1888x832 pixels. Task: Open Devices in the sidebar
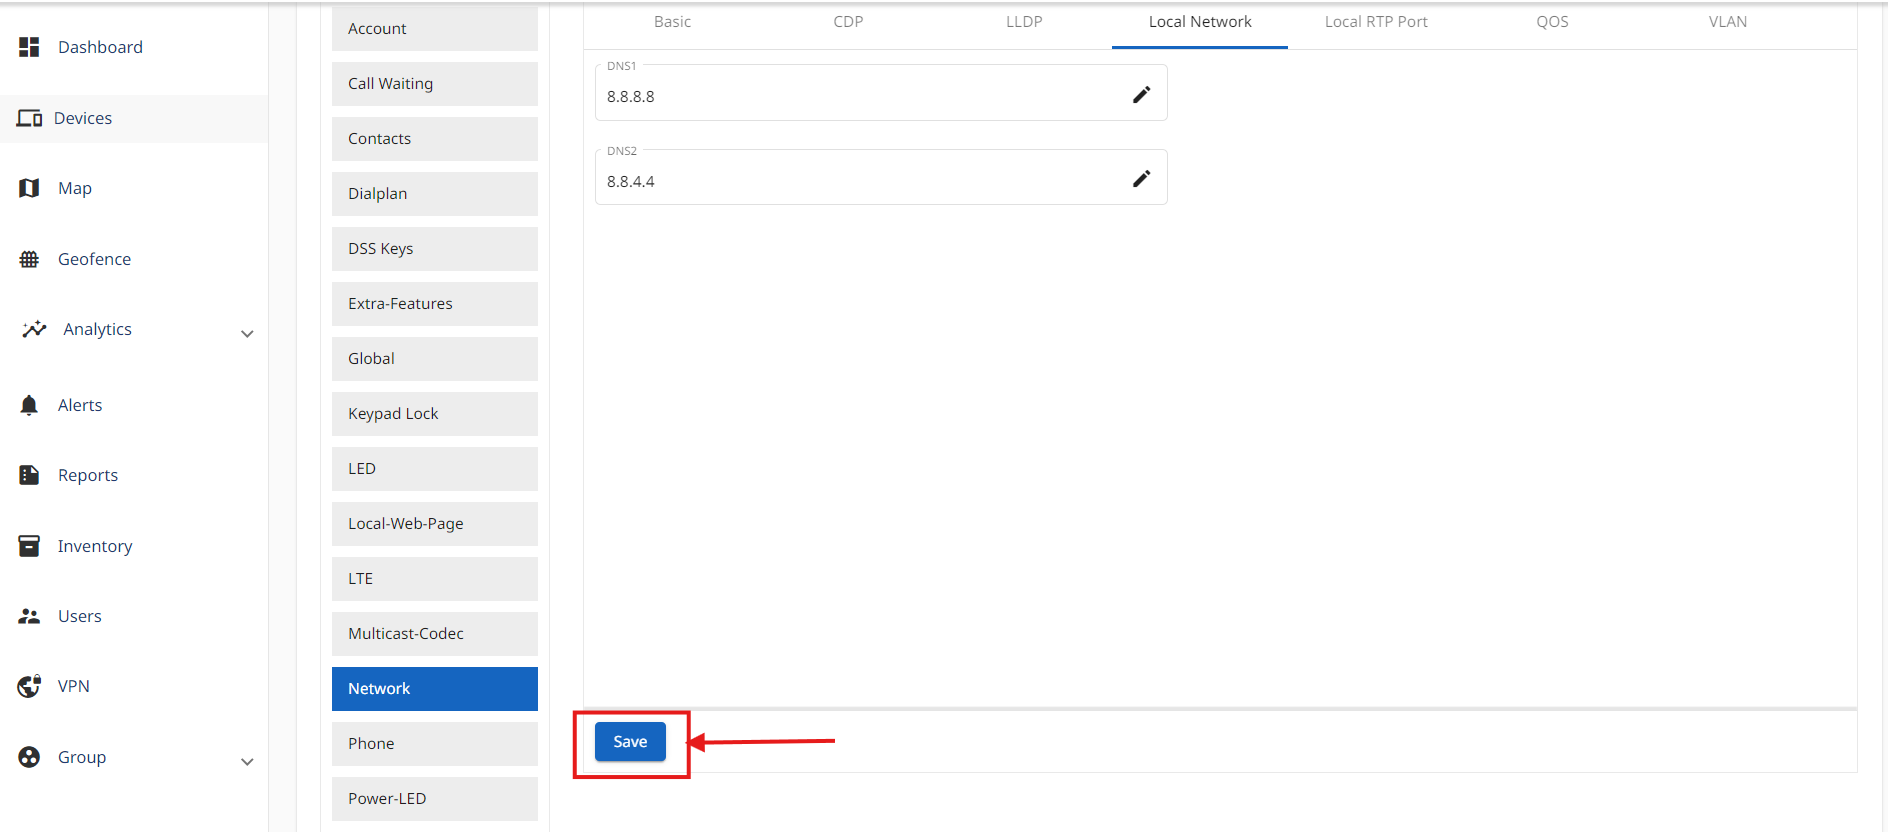[83, 118]
